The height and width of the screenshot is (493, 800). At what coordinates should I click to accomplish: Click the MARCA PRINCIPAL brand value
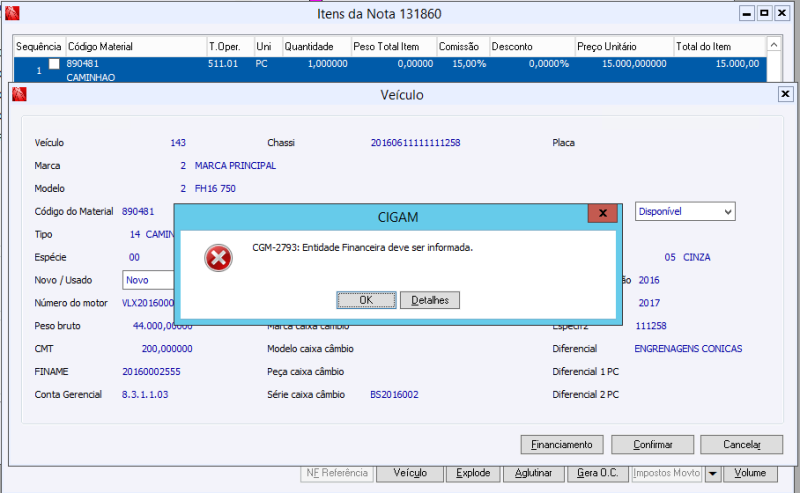pyautogui.click(x=235, y=166)
